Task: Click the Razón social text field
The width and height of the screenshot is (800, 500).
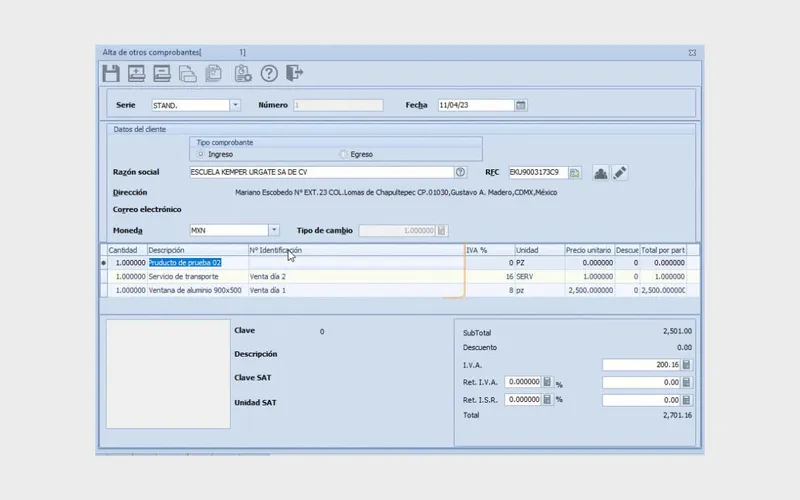Action: coord(321,172)
